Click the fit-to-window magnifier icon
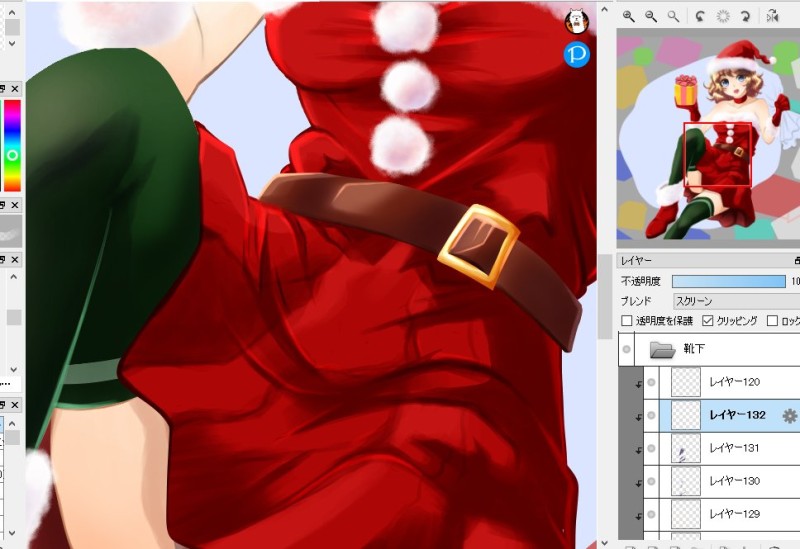This screenshot has width=800, height=549. (673, 16)
